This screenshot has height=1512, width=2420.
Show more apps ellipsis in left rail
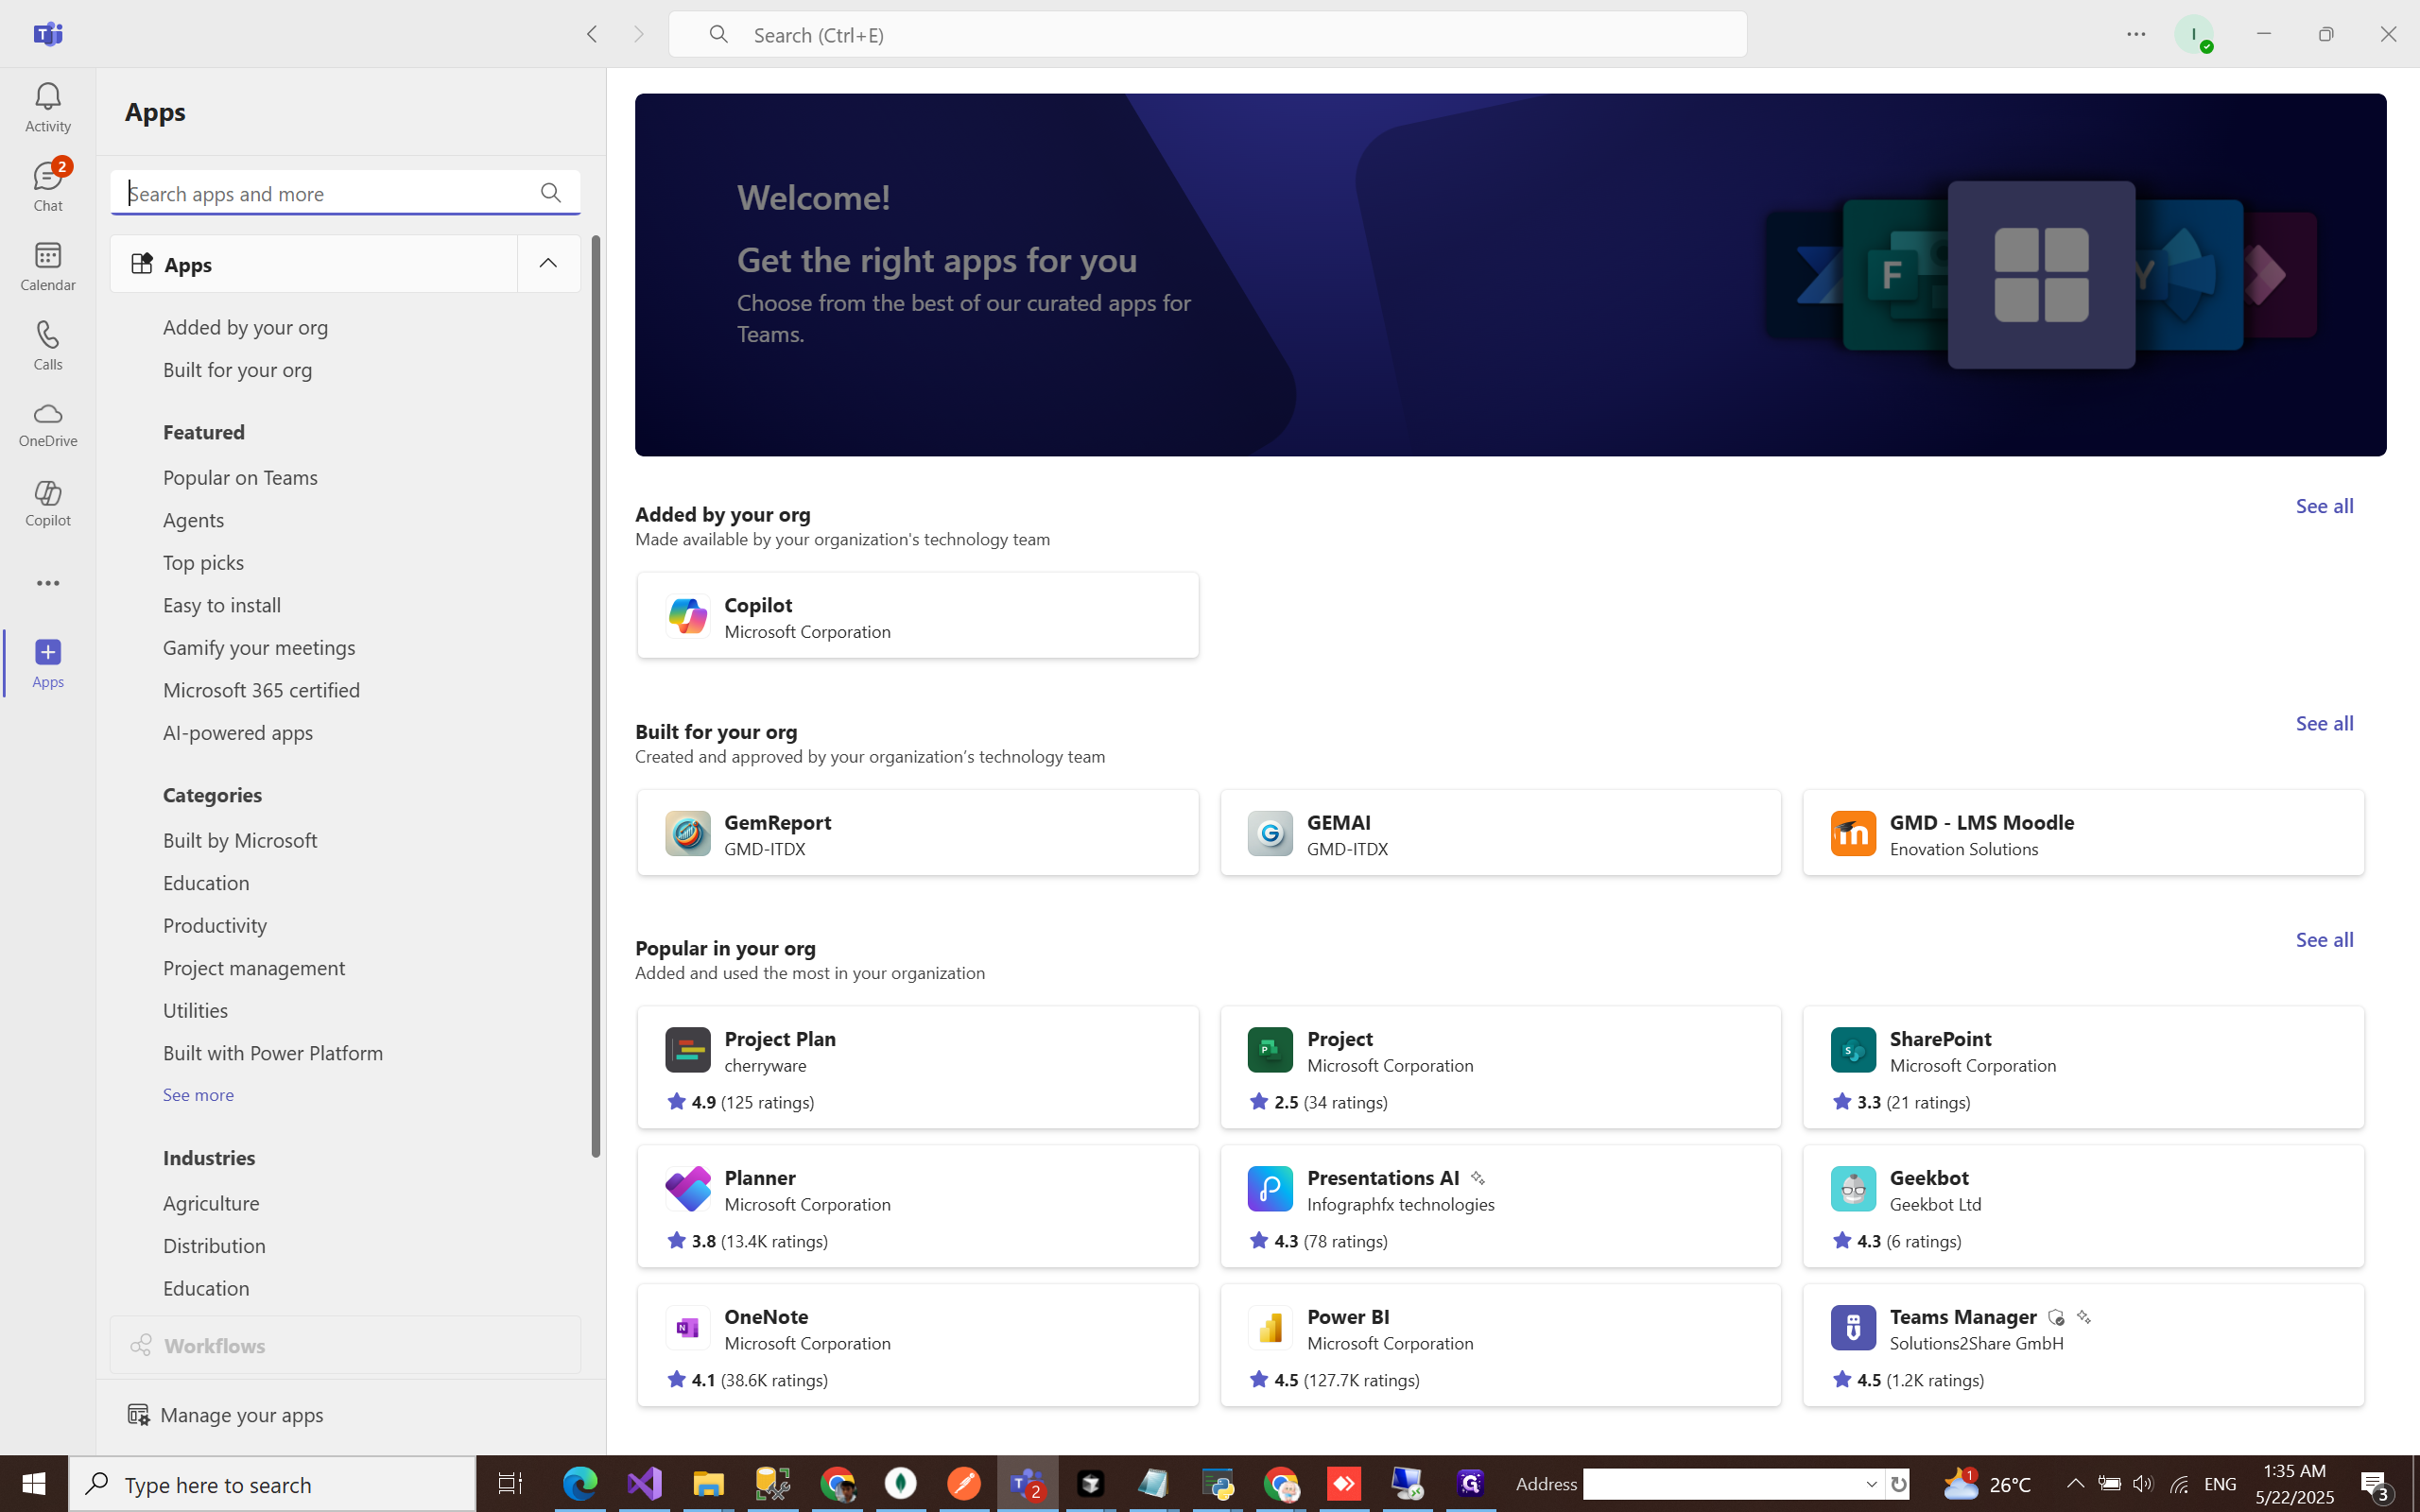(48, 583)
